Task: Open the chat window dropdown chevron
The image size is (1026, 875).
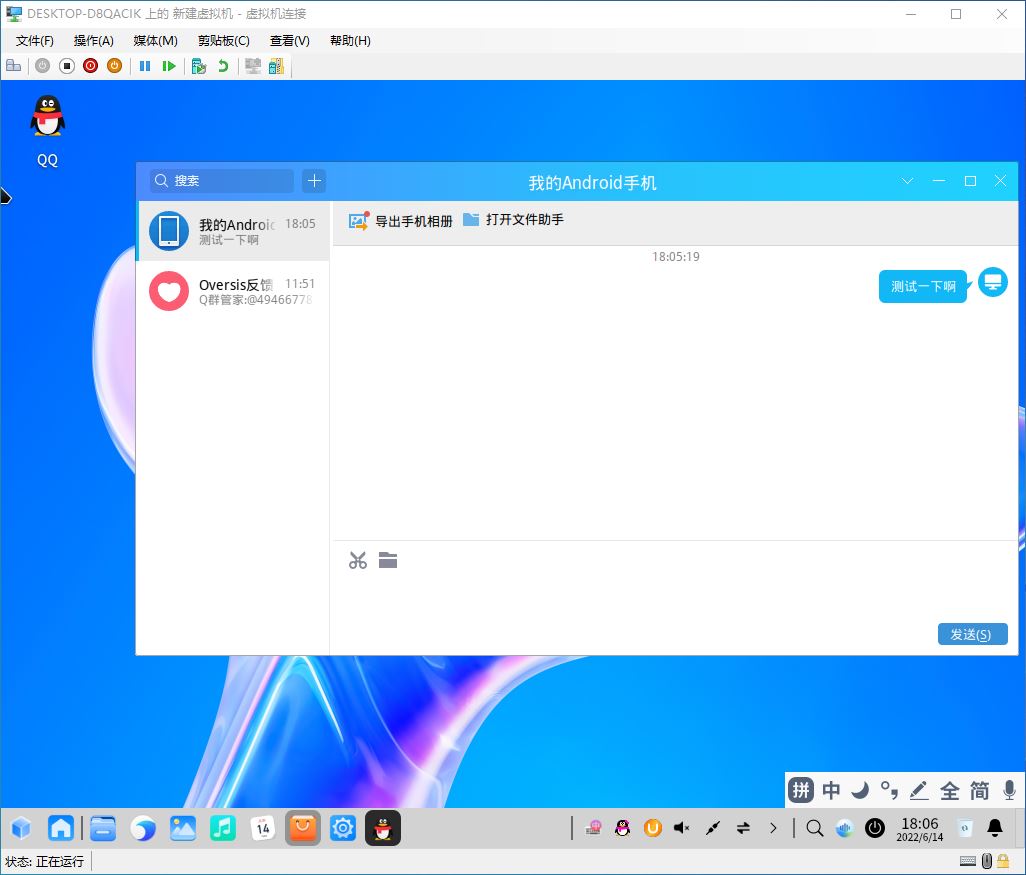Action: click(x=907, y=182)
